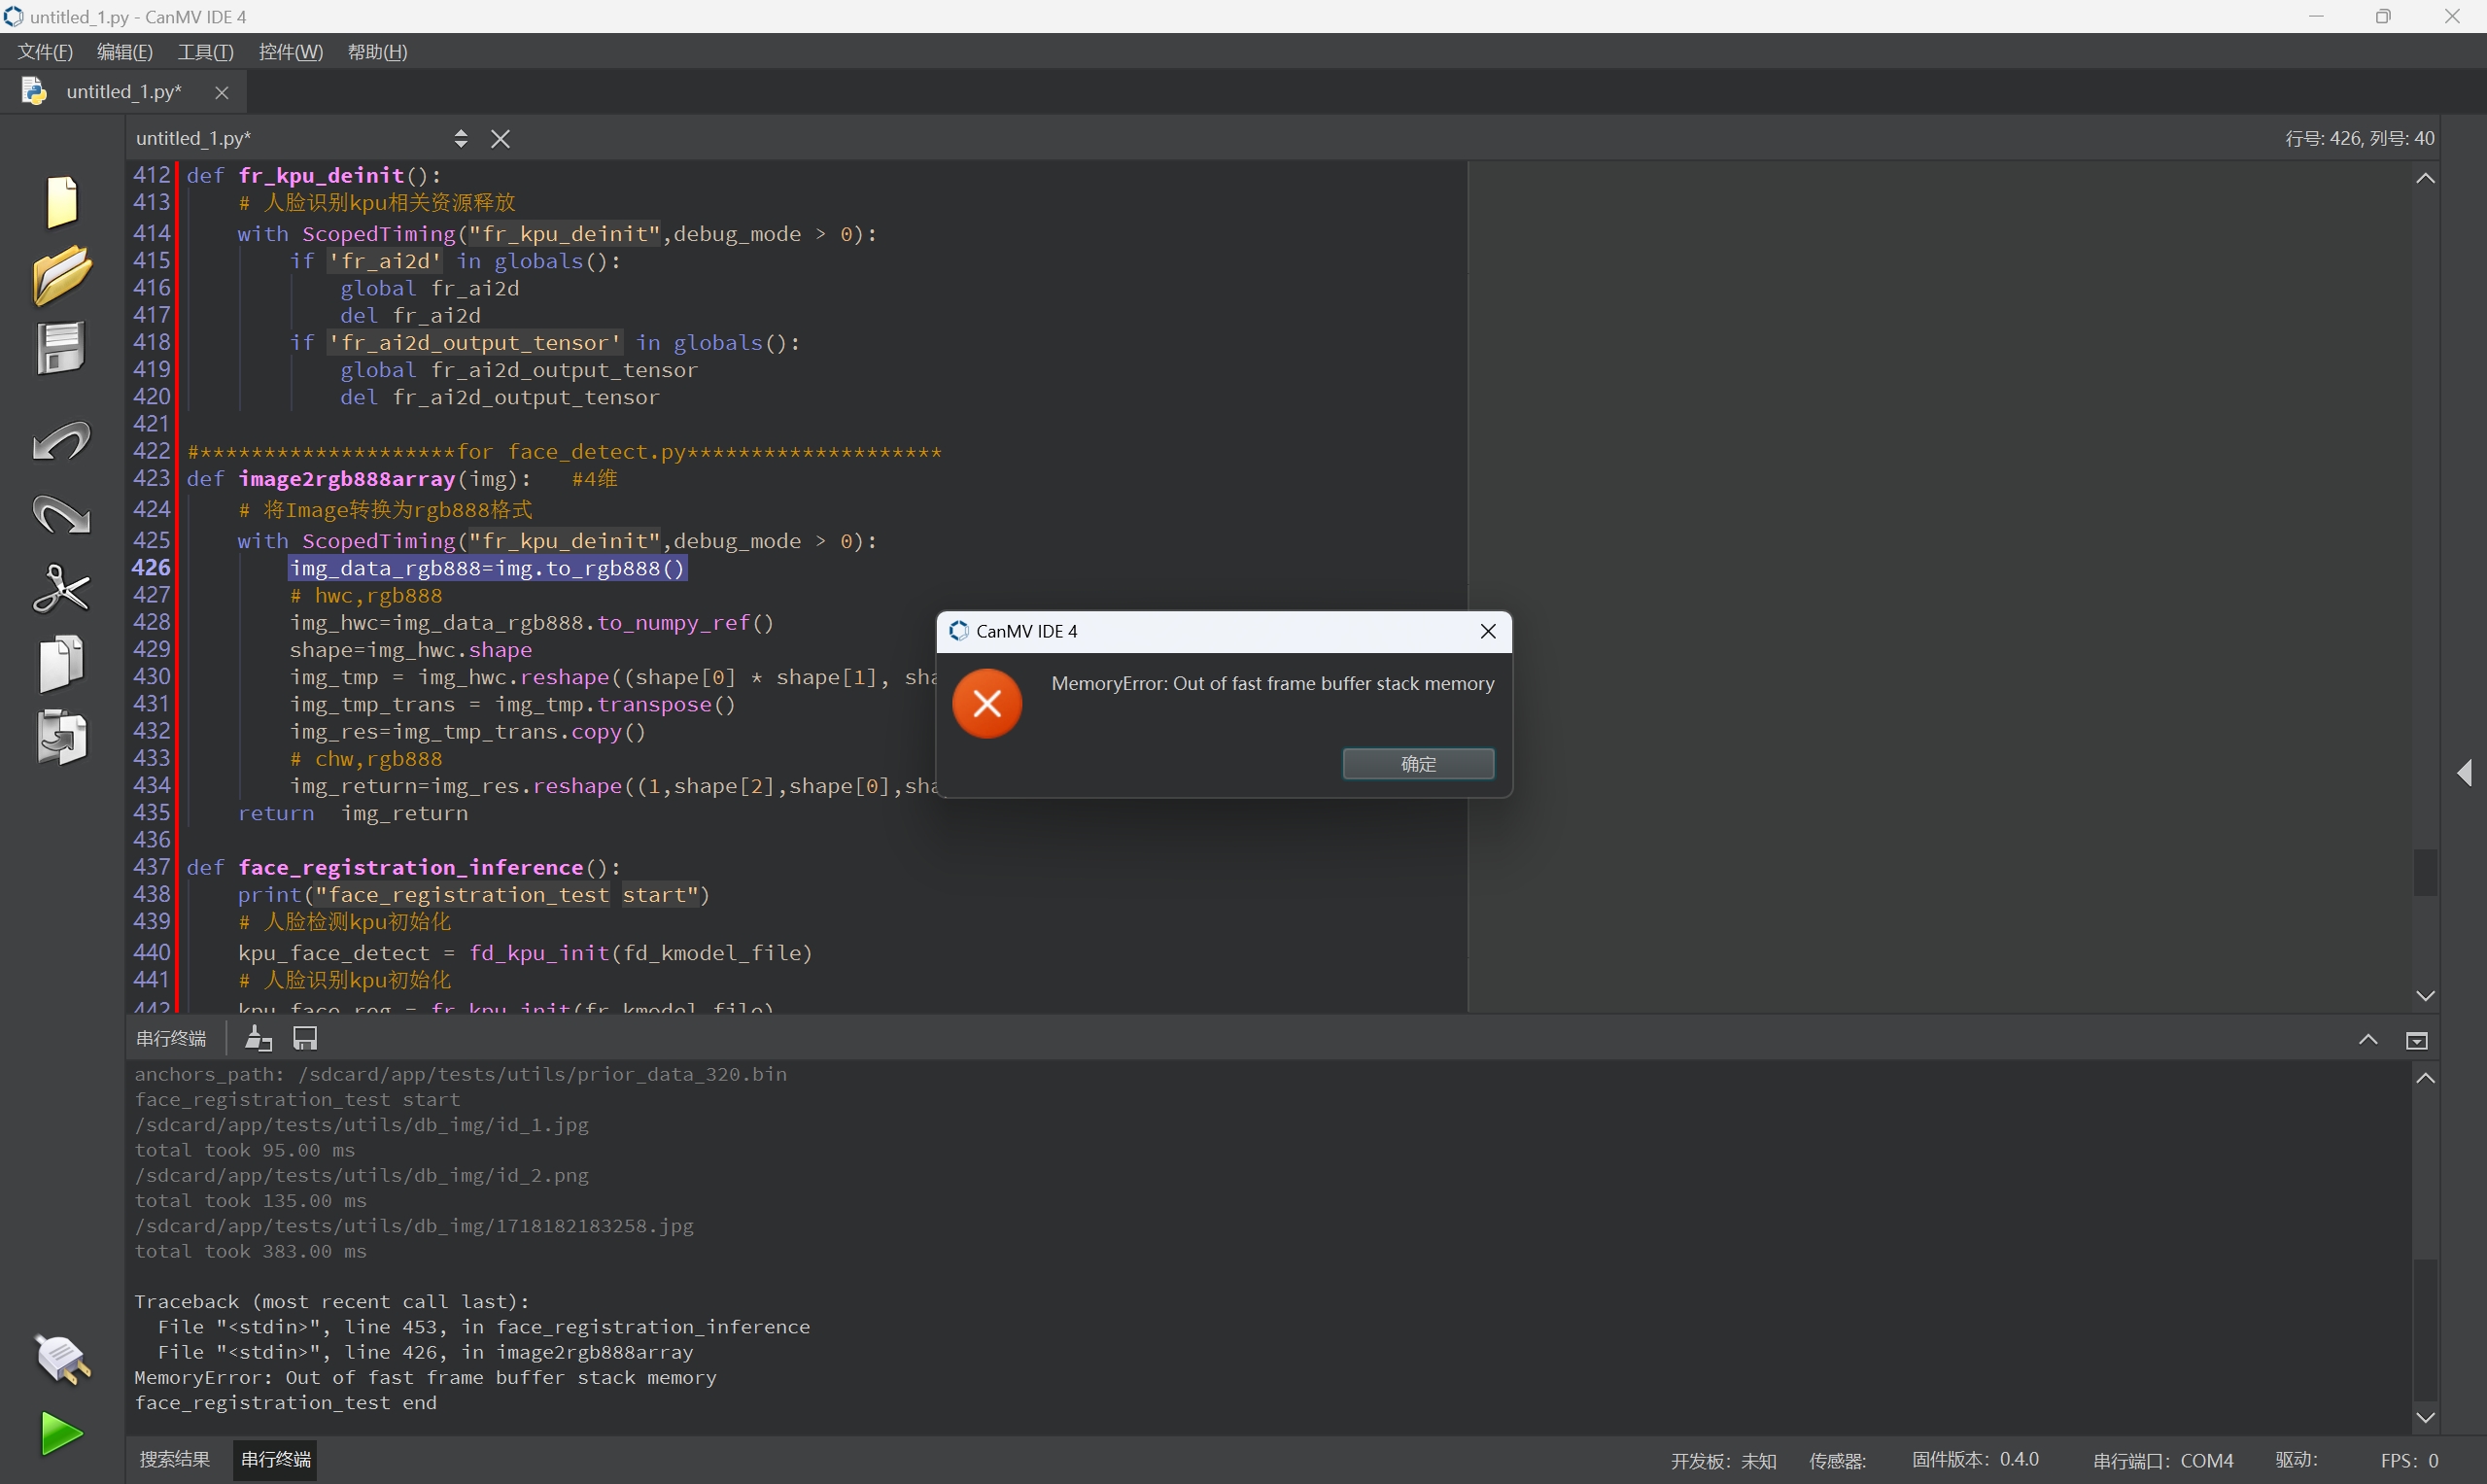Screen dimensions: 2487x1484
Task: Click the 传感器 status entry
Action: pos(1837,1460)
